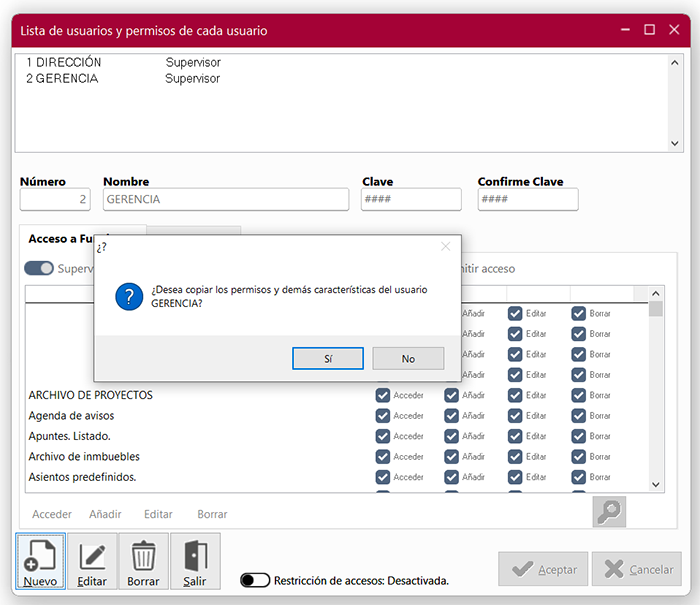
Task: Click the Aceptar checkmark button
Action: pos(543,569)
